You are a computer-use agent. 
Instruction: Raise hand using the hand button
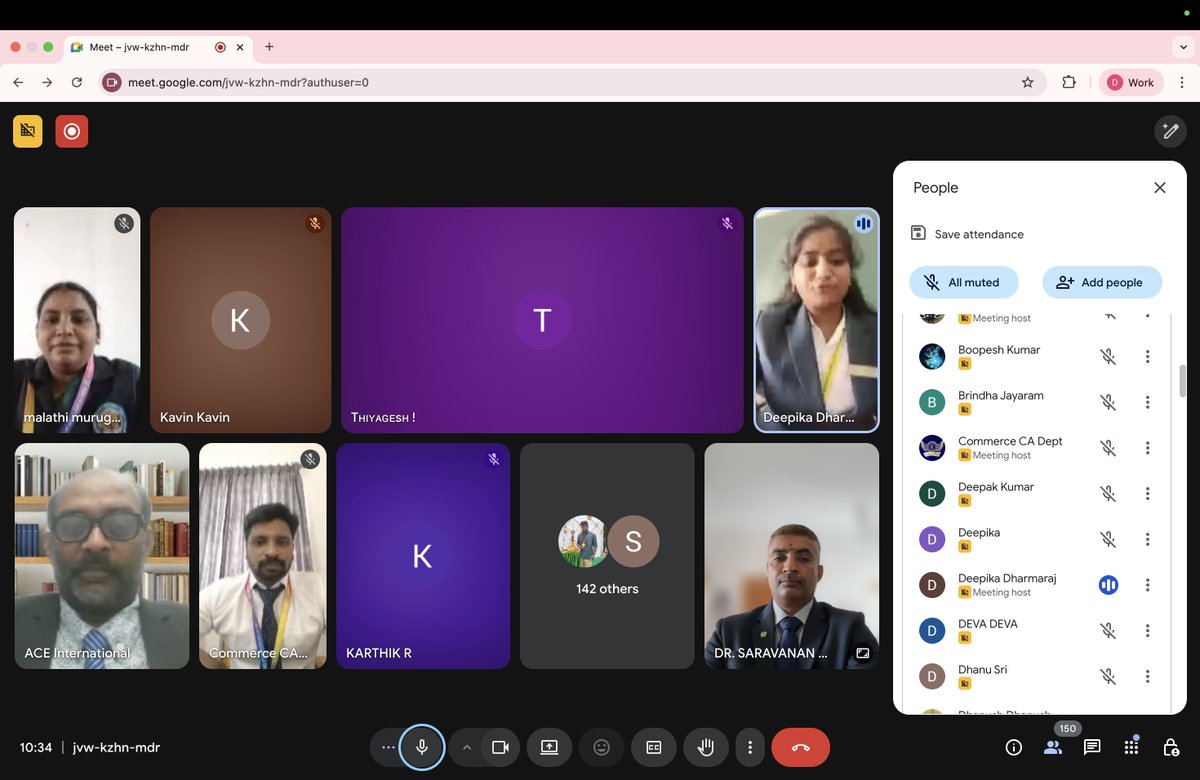(706, 747)
